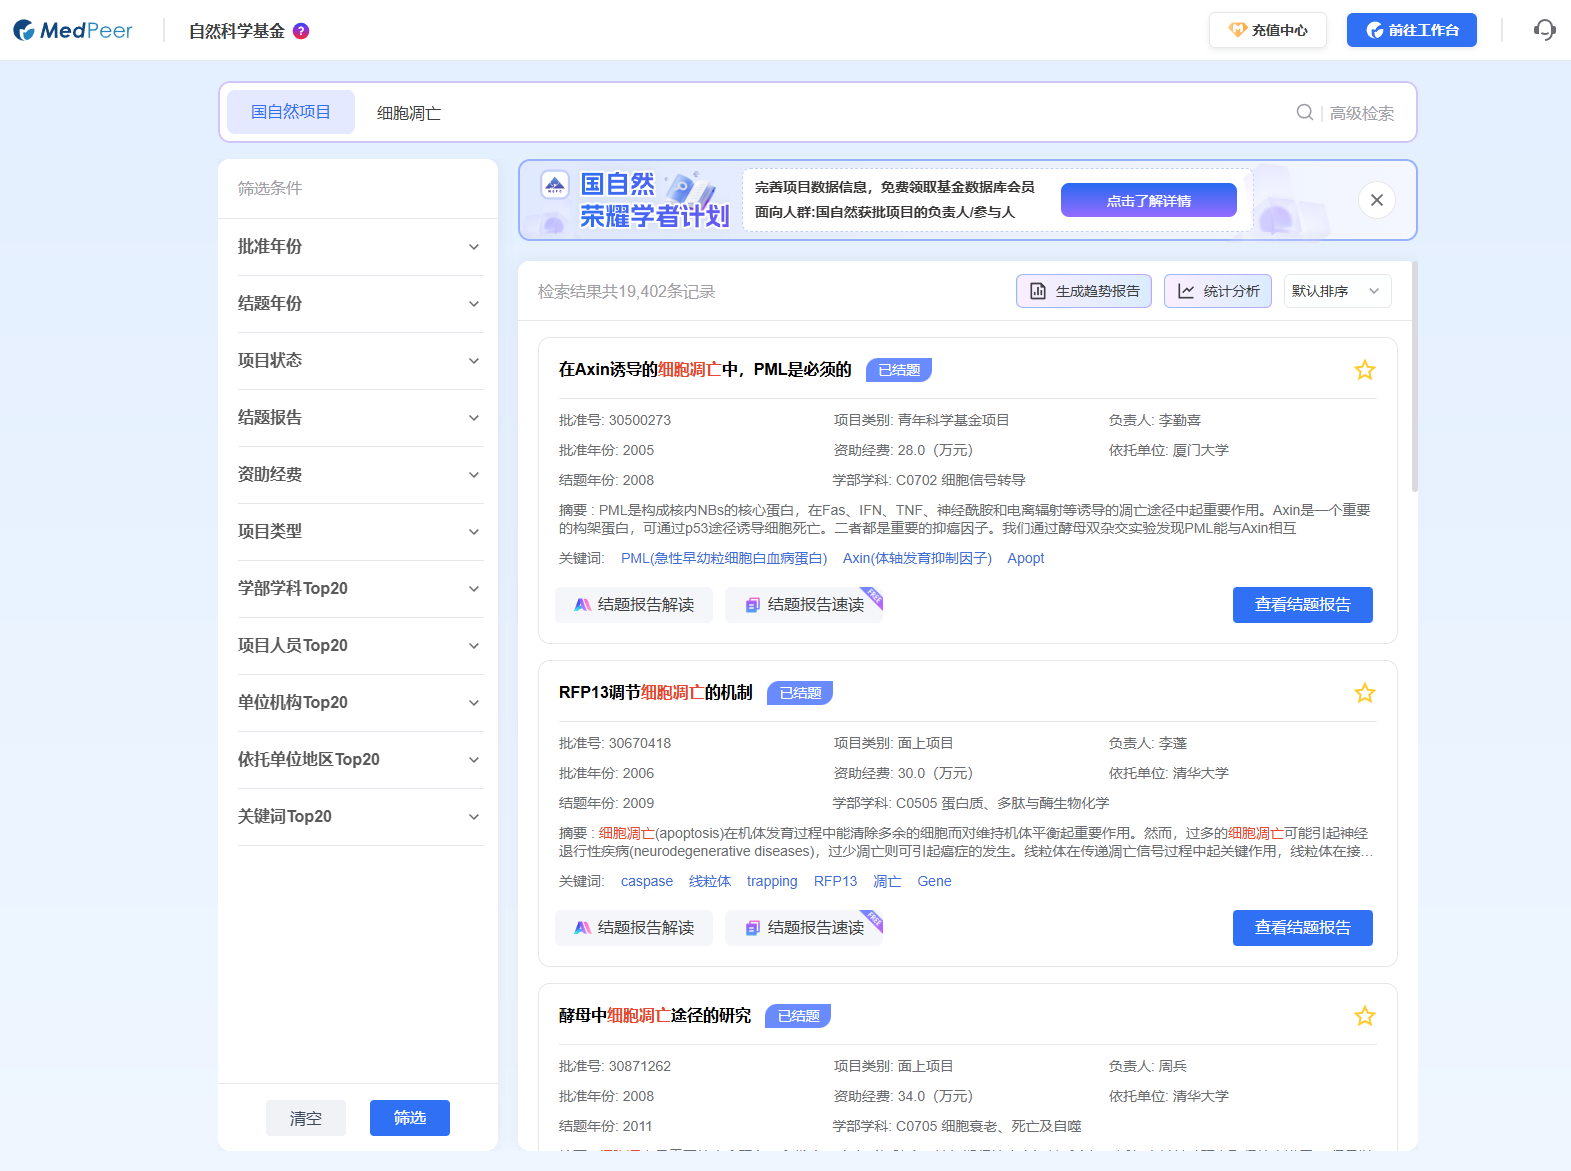Click keyword 线粒体
1571x1171 pixels.
(710, 881)
